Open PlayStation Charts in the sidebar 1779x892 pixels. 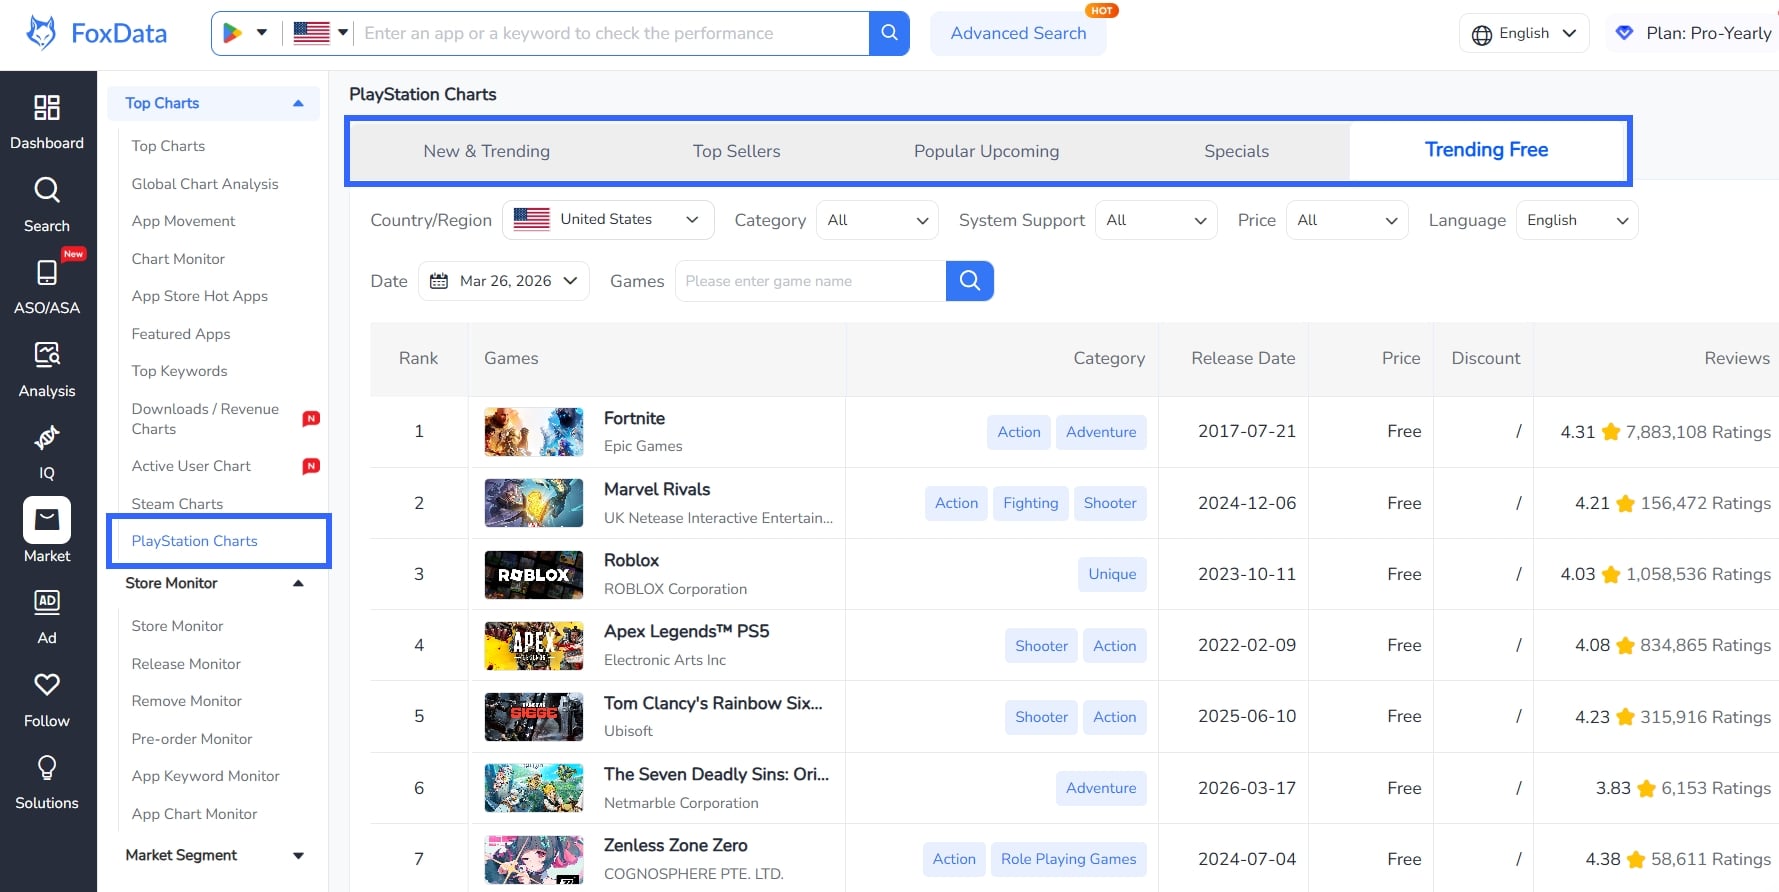(x=195, y=541)
